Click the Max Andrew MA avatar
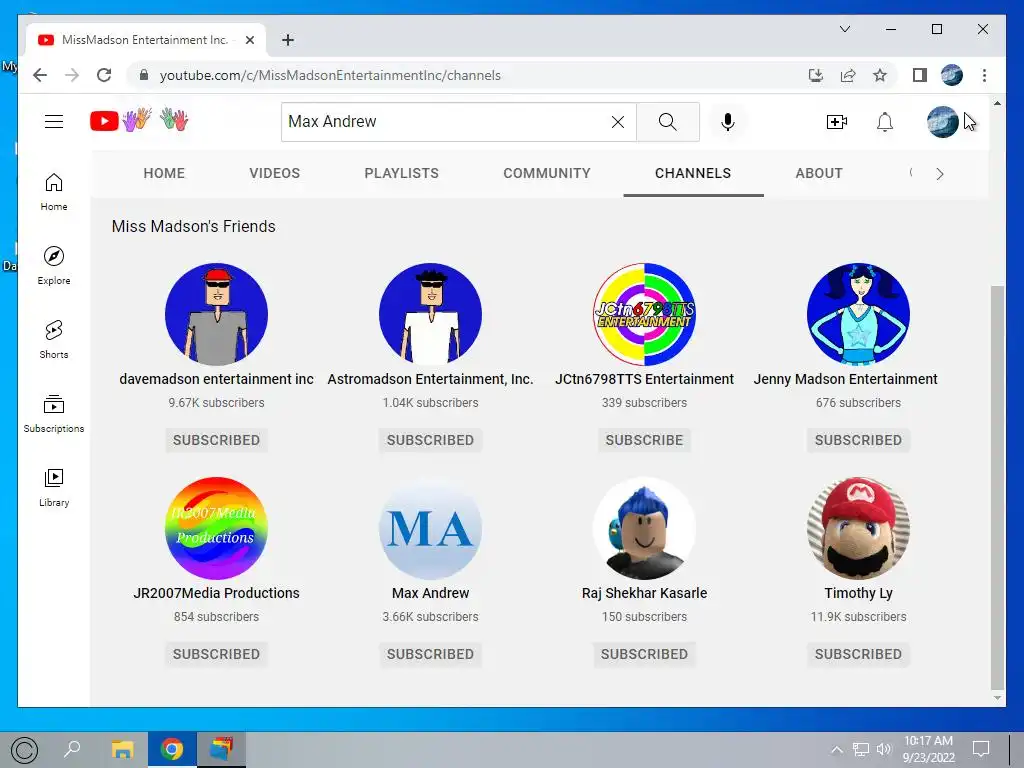 (430, 528)
